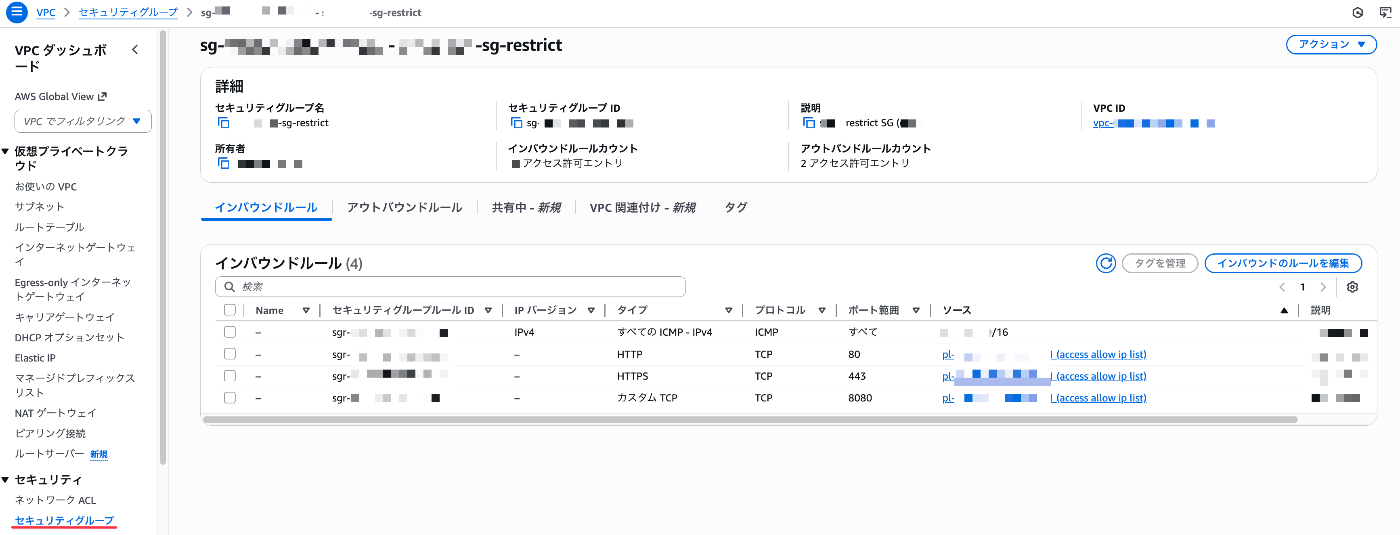The image size is (1400, 535).
Task: Open the セキュリティグループ breadcrumb link
Action: (x=127, y=13)
